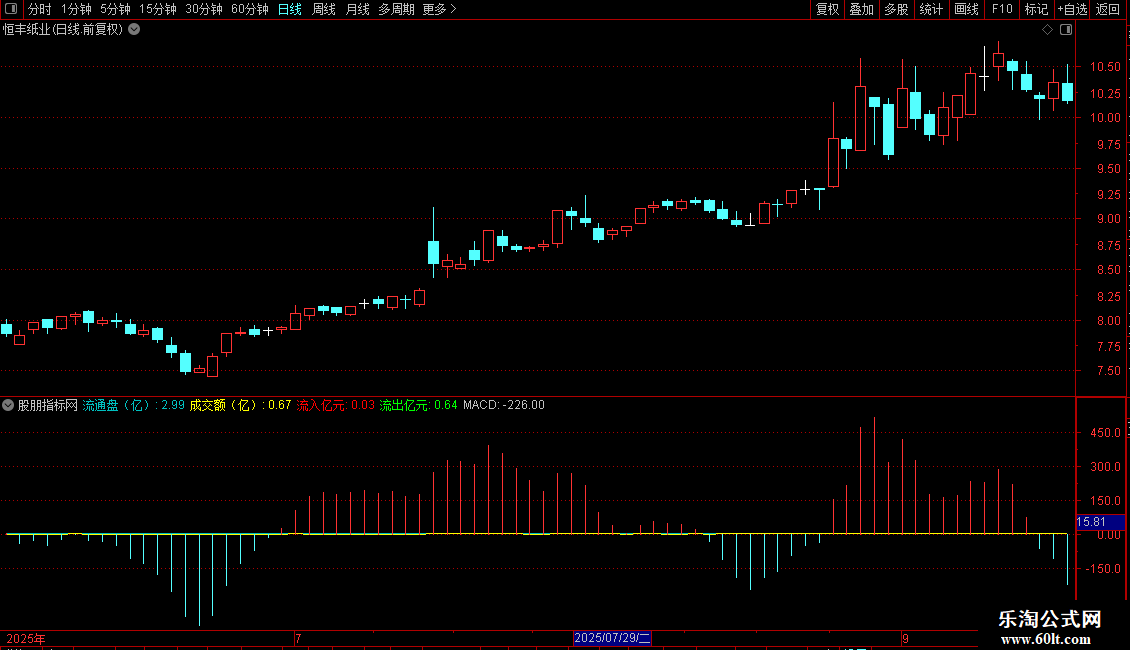This screenshot has height=650, width=1130.
Task: Add stock via +自选 button
Action: (1072, 9)
